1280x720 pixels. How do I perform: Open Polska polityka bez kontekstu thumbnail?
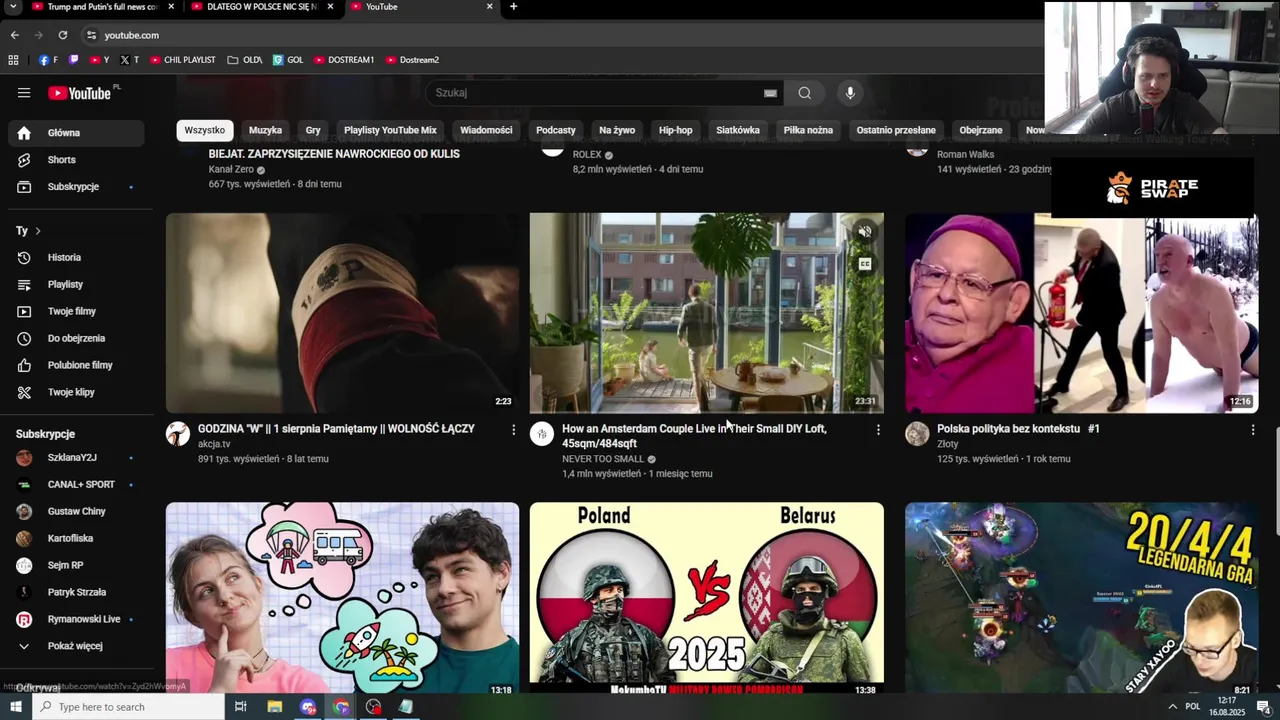1082,313
